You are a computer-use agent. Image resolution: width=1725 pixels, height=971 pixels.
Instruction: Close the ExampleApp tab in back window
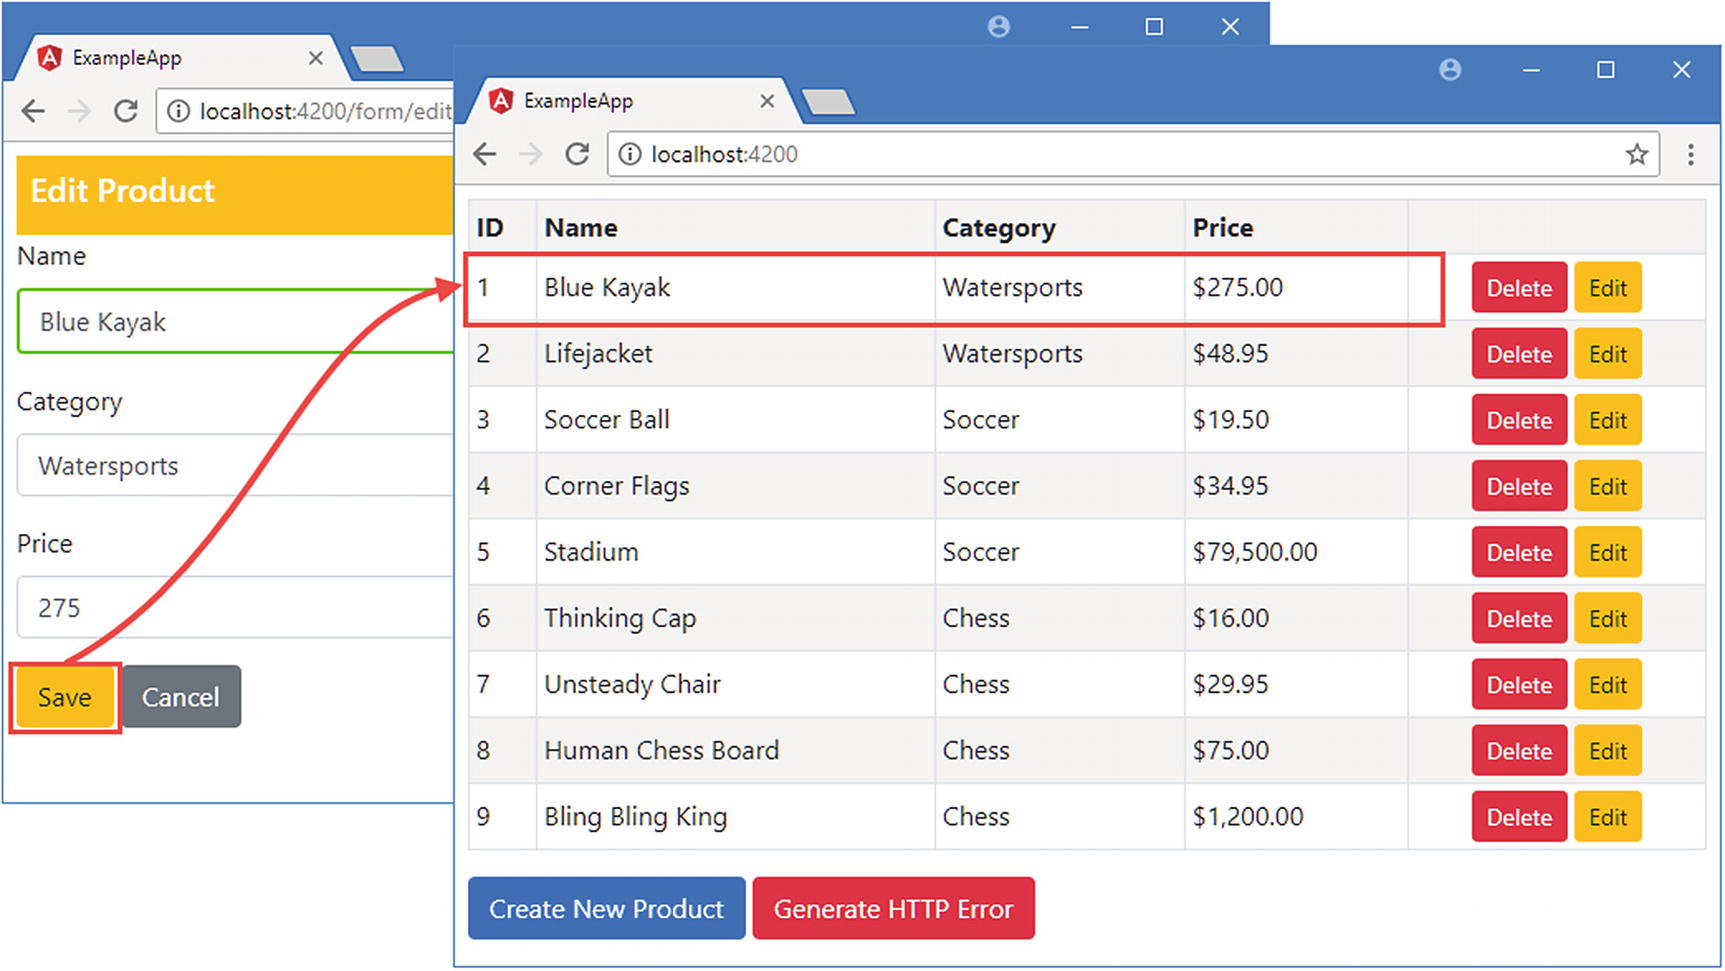point(315,58)
